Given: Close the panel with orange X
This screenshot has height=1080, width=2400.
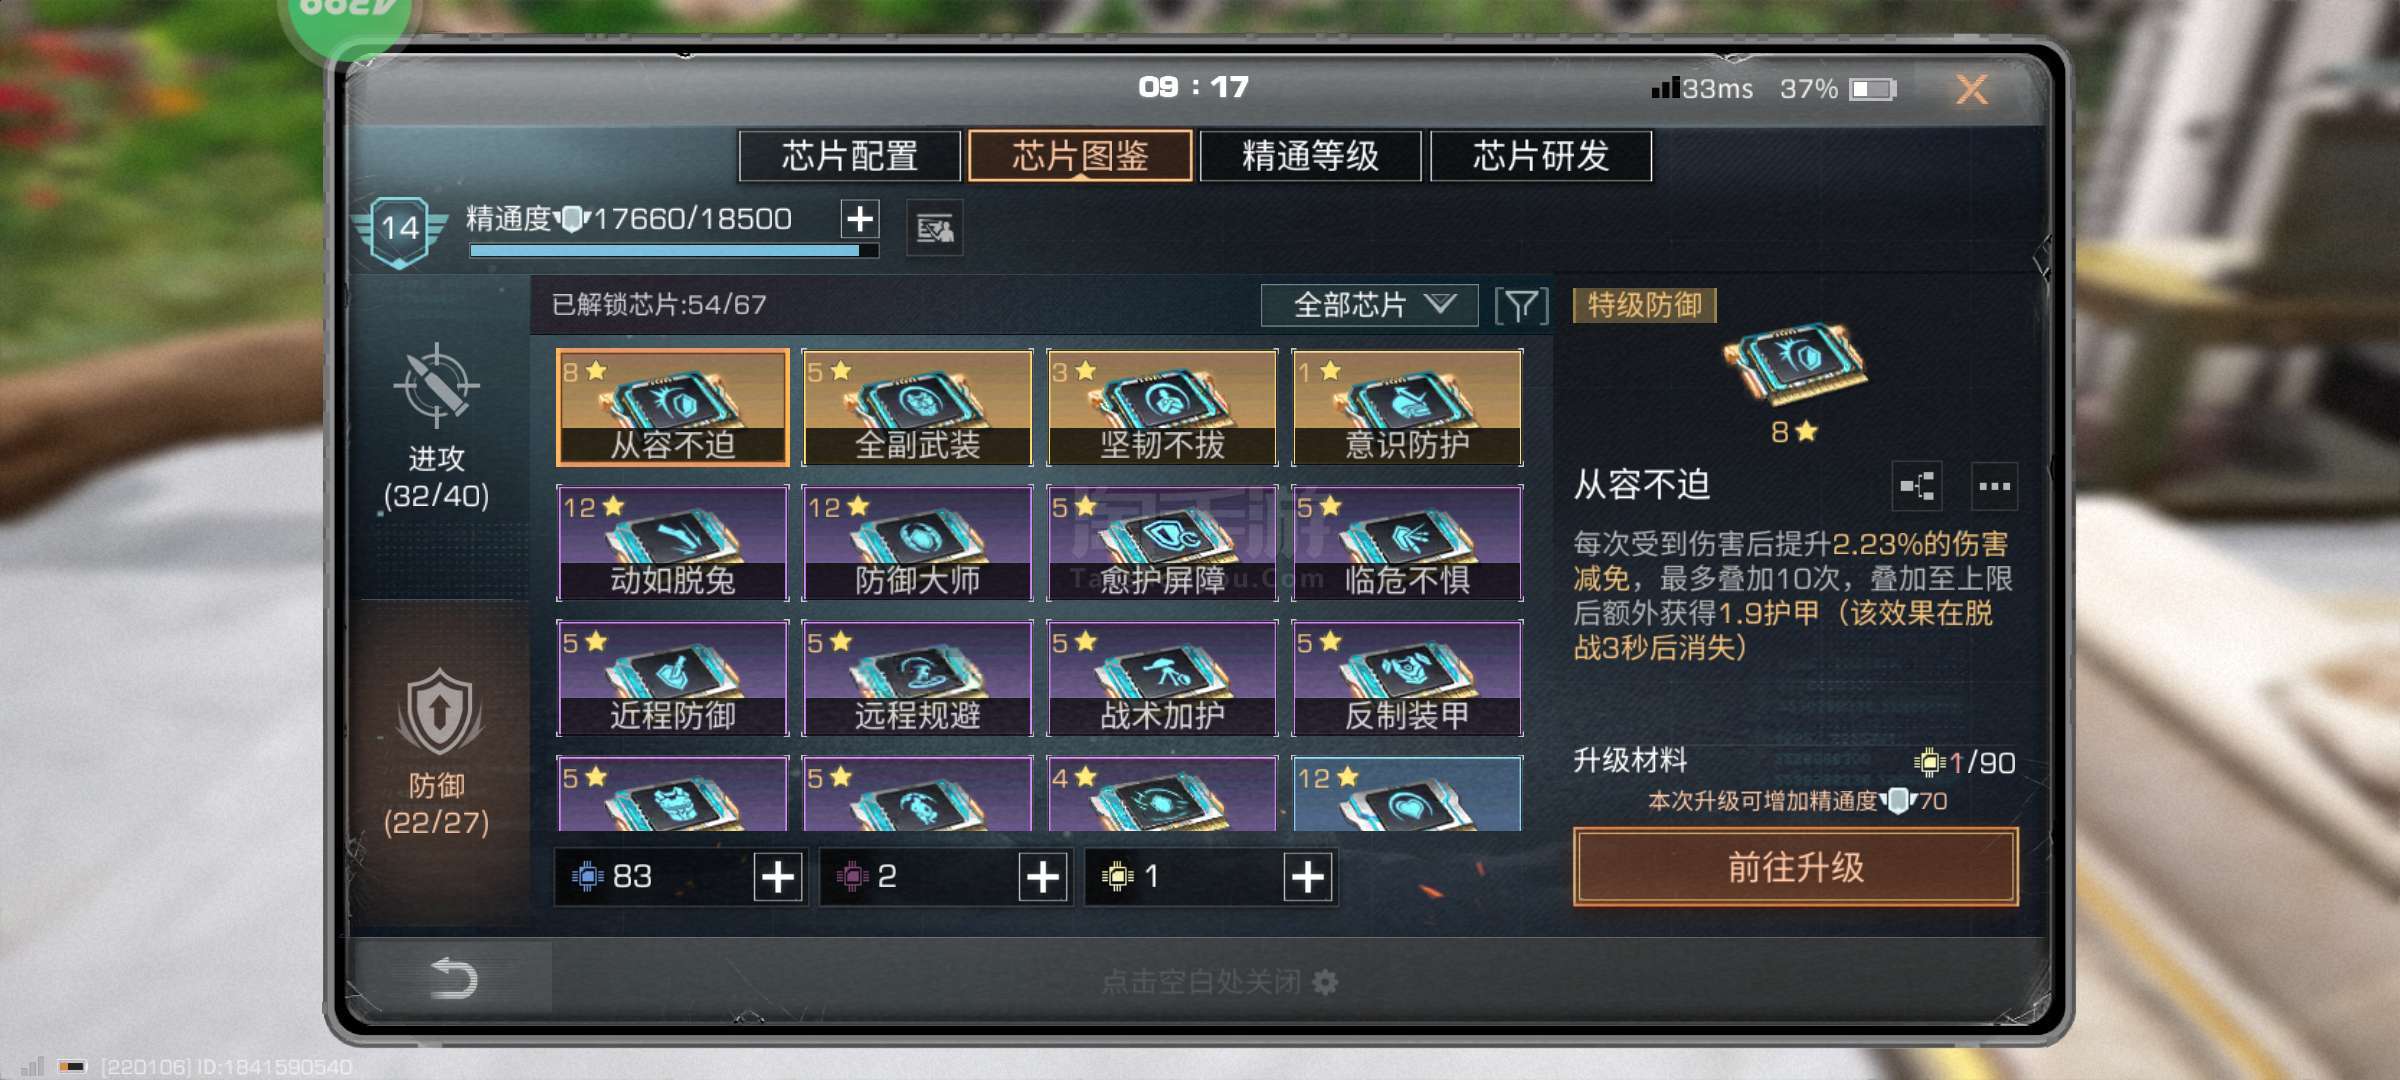Looking at the screenshot, I should (x=1972, y=89).
